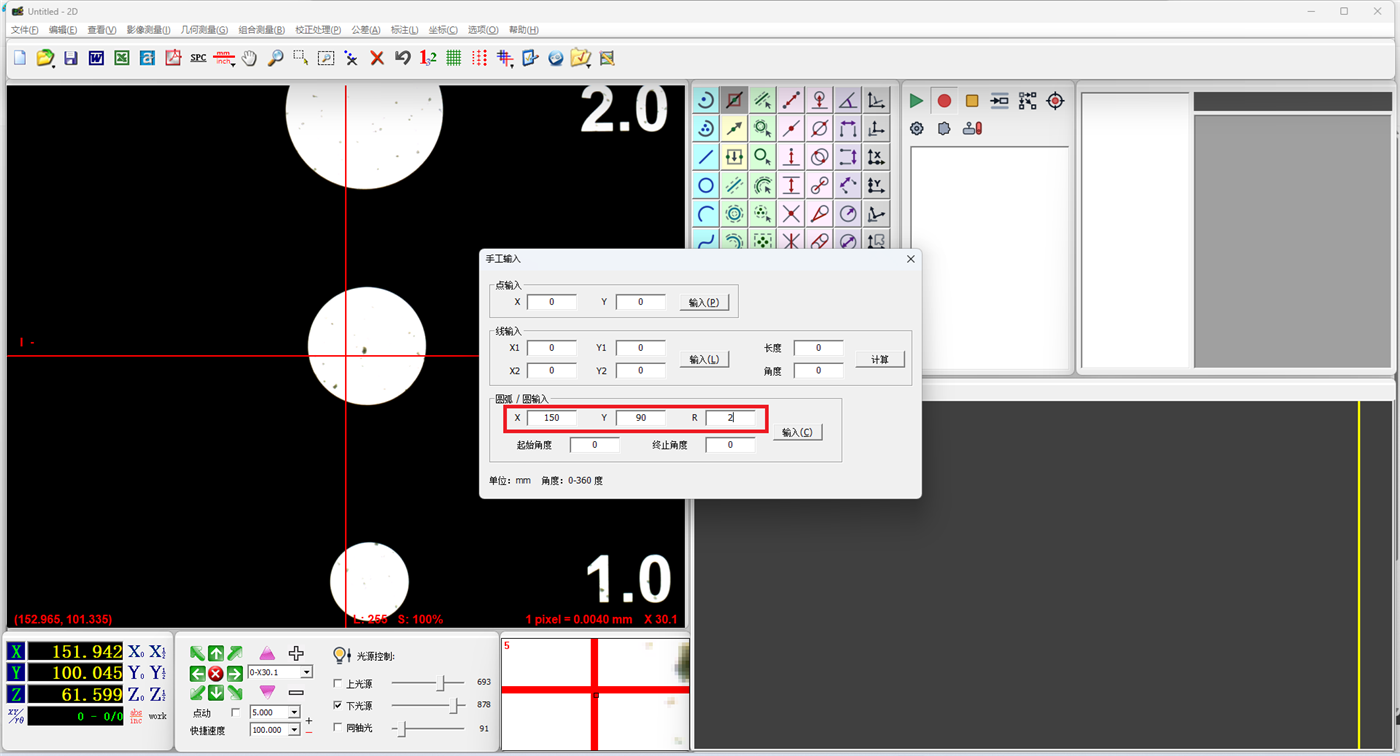Select the pan hand tool
Viewport: 1400px width, 756px height.
[x=249, y=58]
